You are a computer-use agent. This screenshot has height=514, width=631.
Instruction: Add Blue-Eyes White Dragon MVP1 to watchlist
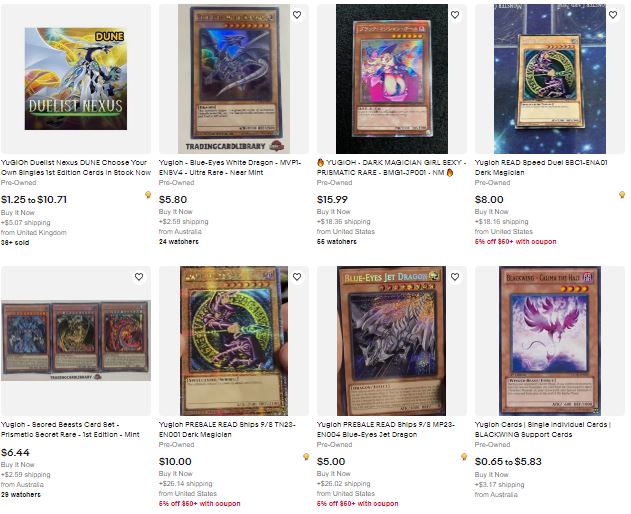click(297, 15)
